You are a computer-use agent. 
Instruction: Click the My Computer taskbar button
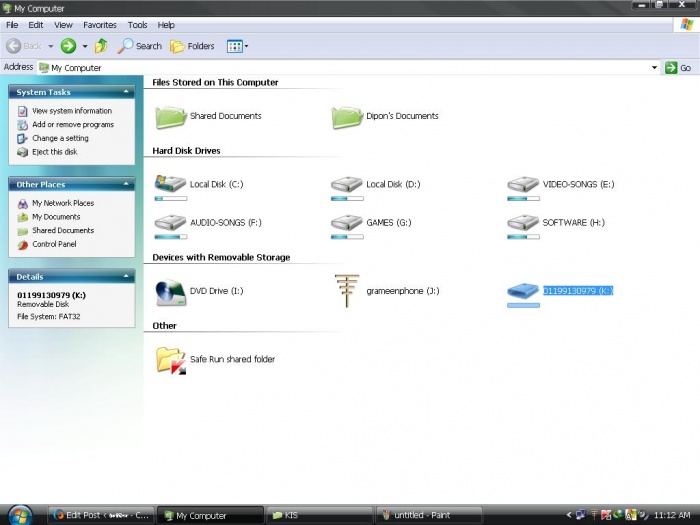210,515
